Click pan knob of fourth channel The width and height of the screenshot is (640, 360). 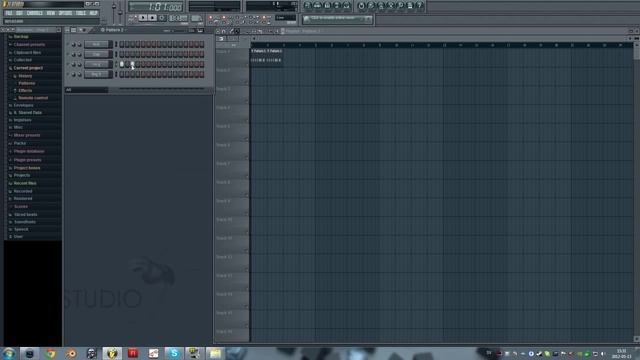(73, 74)
